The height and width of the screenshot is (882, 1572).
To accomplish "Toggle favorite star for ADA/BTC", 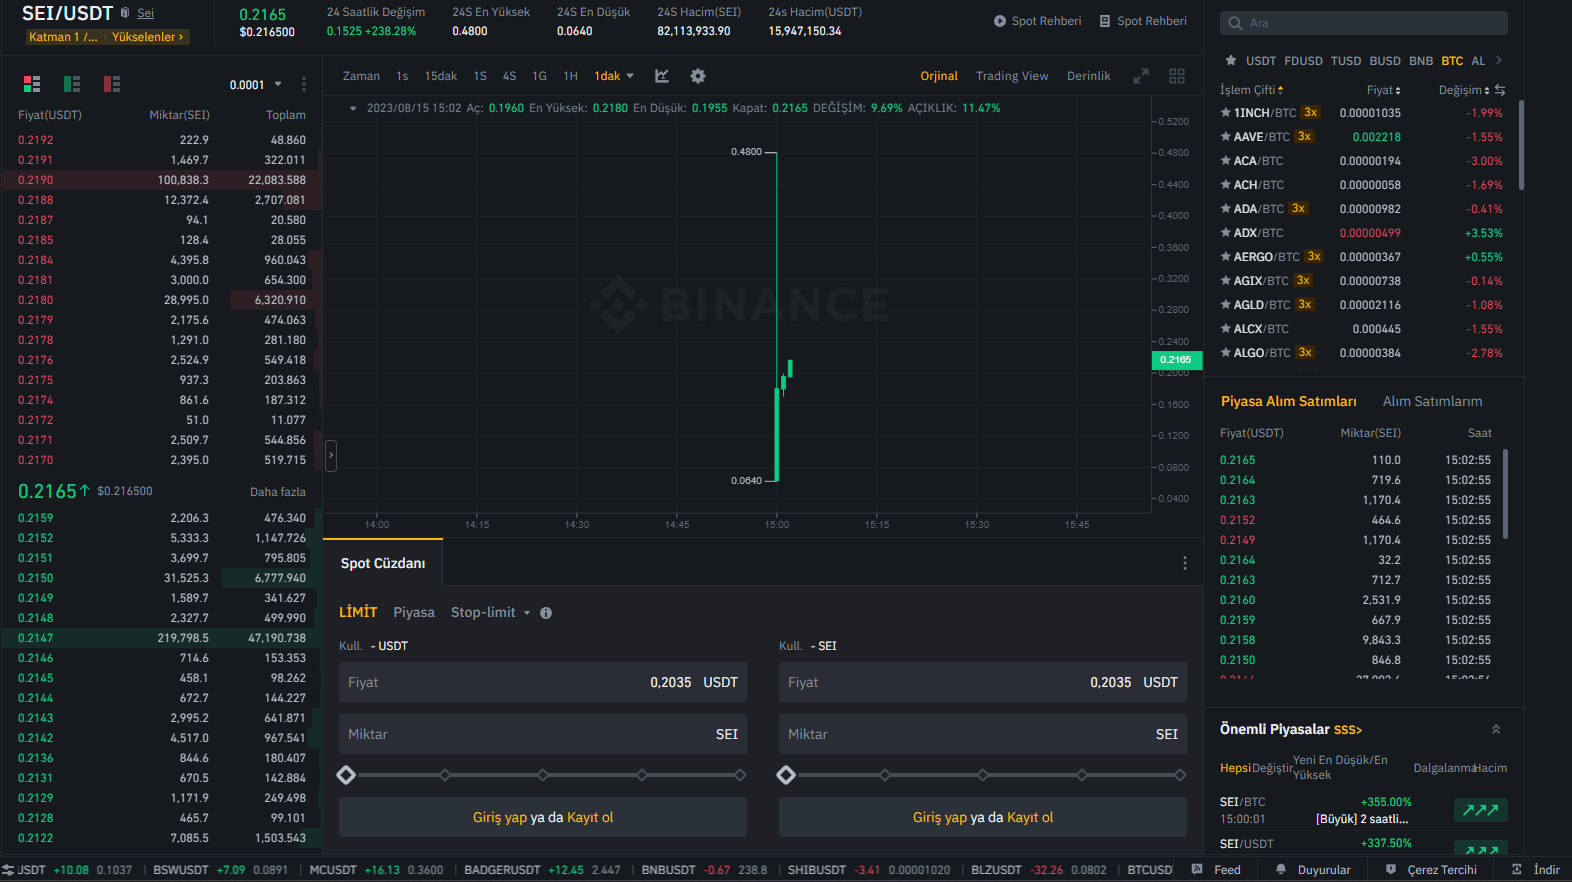I will (1225, 209).
